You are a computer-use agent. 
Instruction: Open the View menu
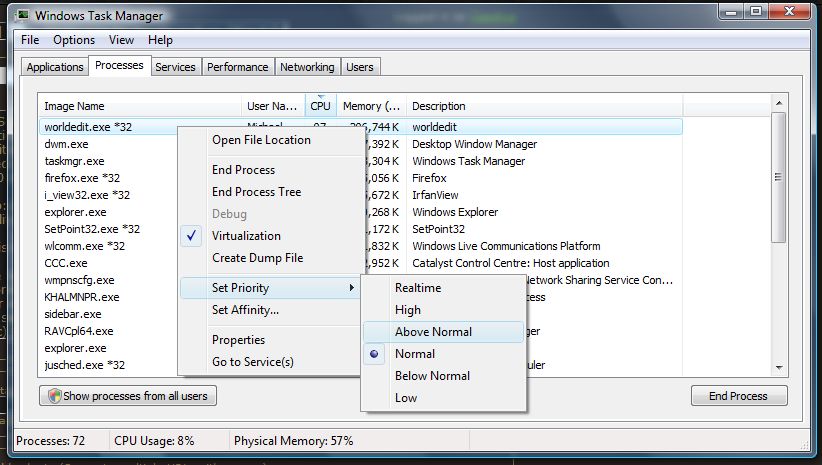coord(121,40)
